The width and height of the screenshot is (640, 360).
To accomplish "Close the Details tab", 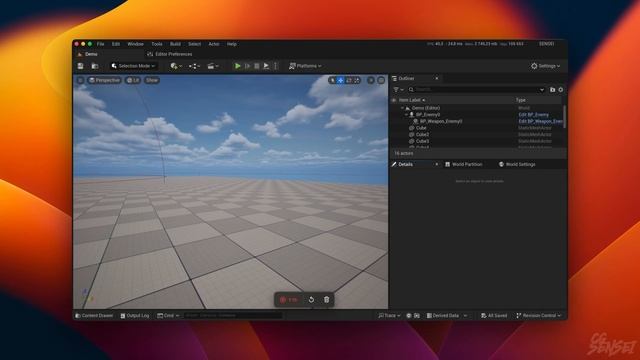I will pyautogui.click(x=437, y=164).
